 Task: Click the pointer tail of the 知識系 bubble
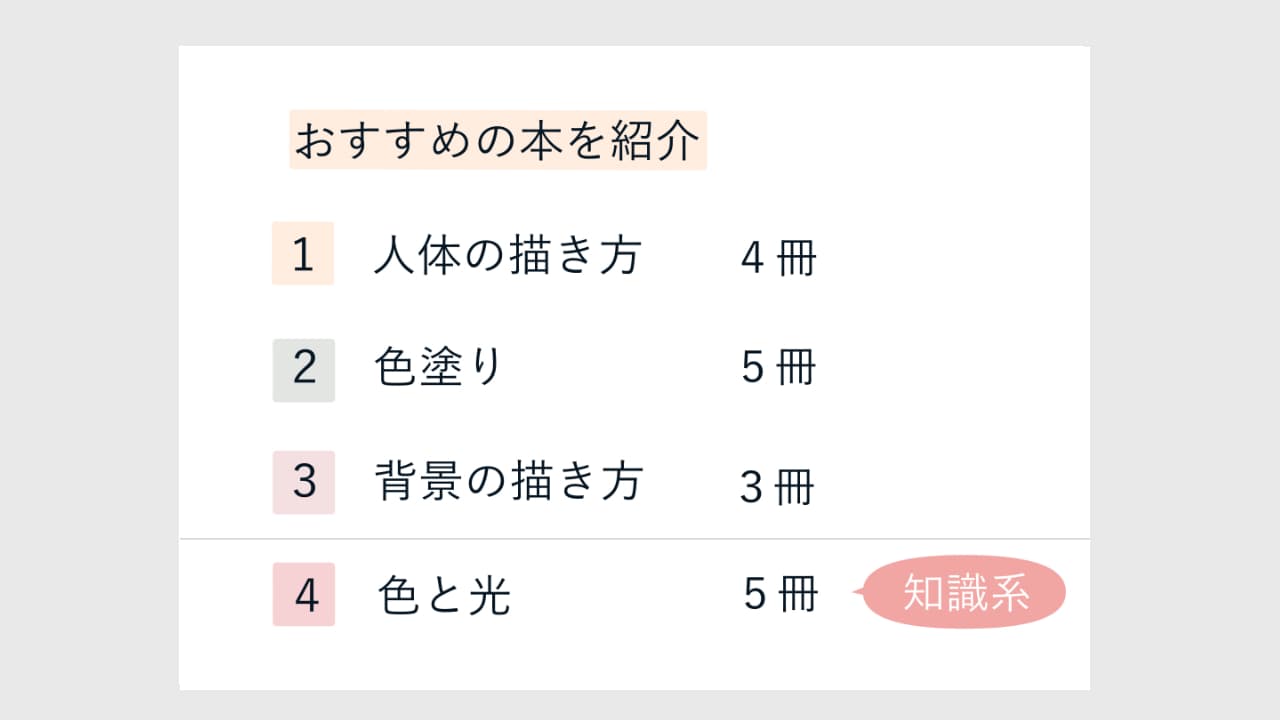(858, 593)
